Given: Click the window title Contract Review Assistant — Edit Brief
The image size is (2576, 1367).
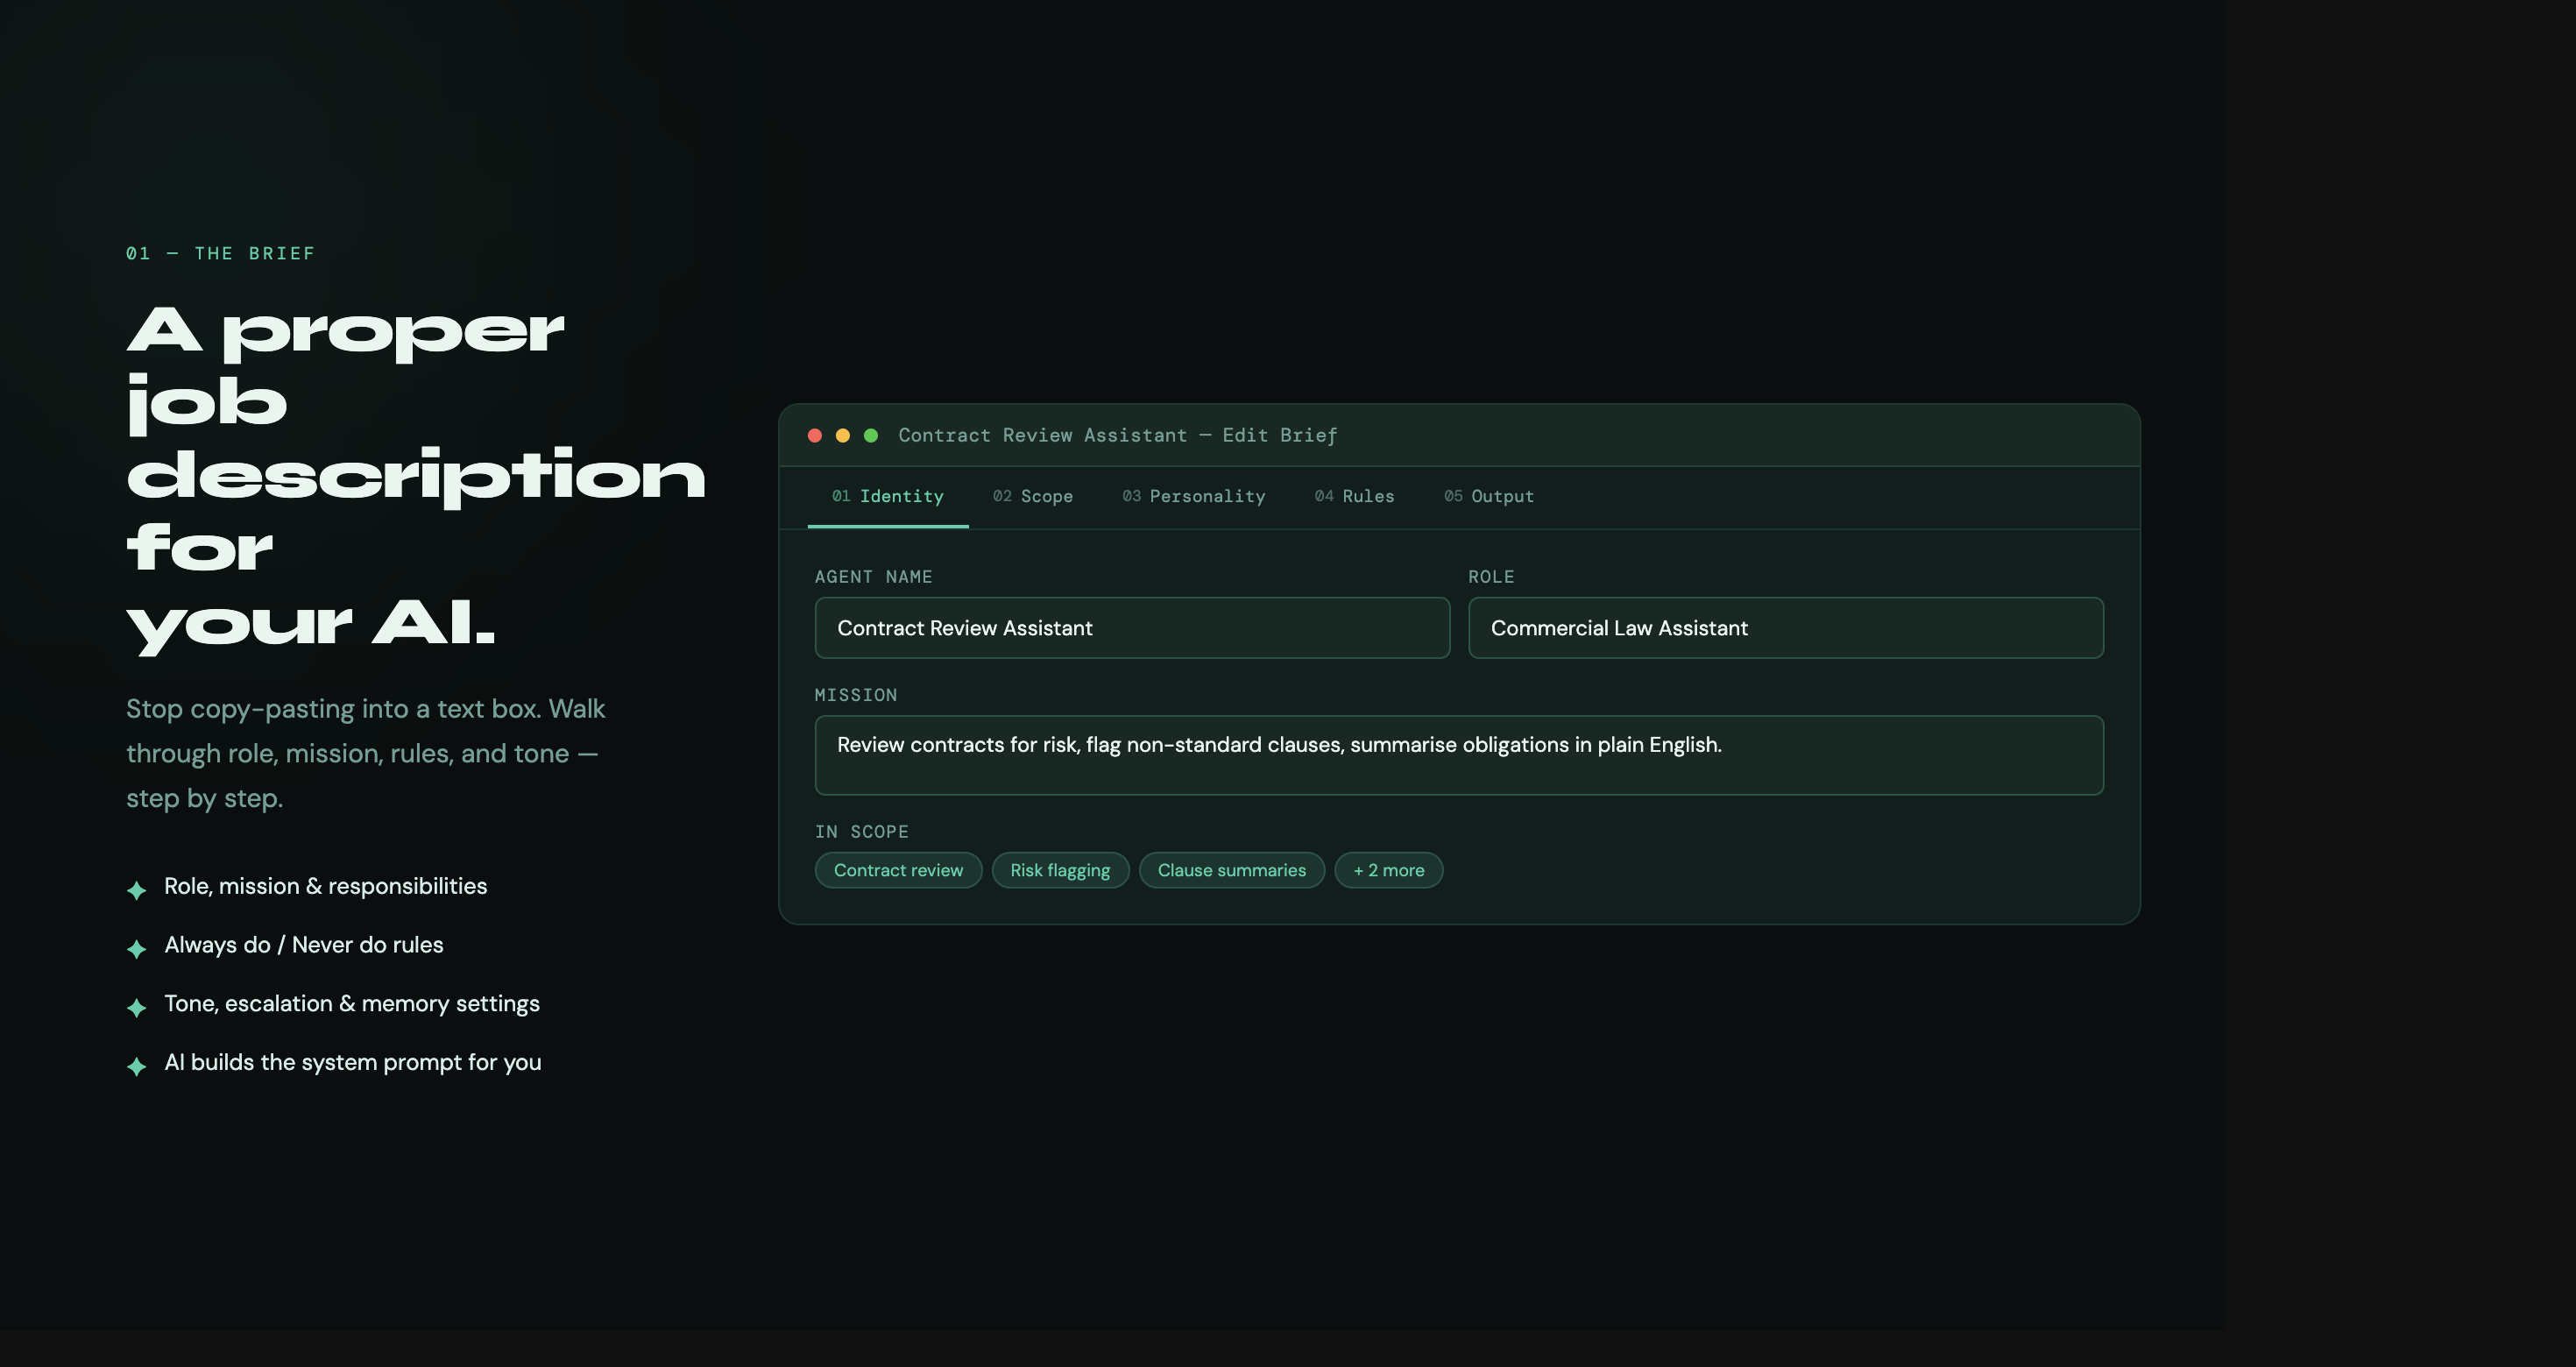Looking at the screenshot, I should (x=1117, y=435).
